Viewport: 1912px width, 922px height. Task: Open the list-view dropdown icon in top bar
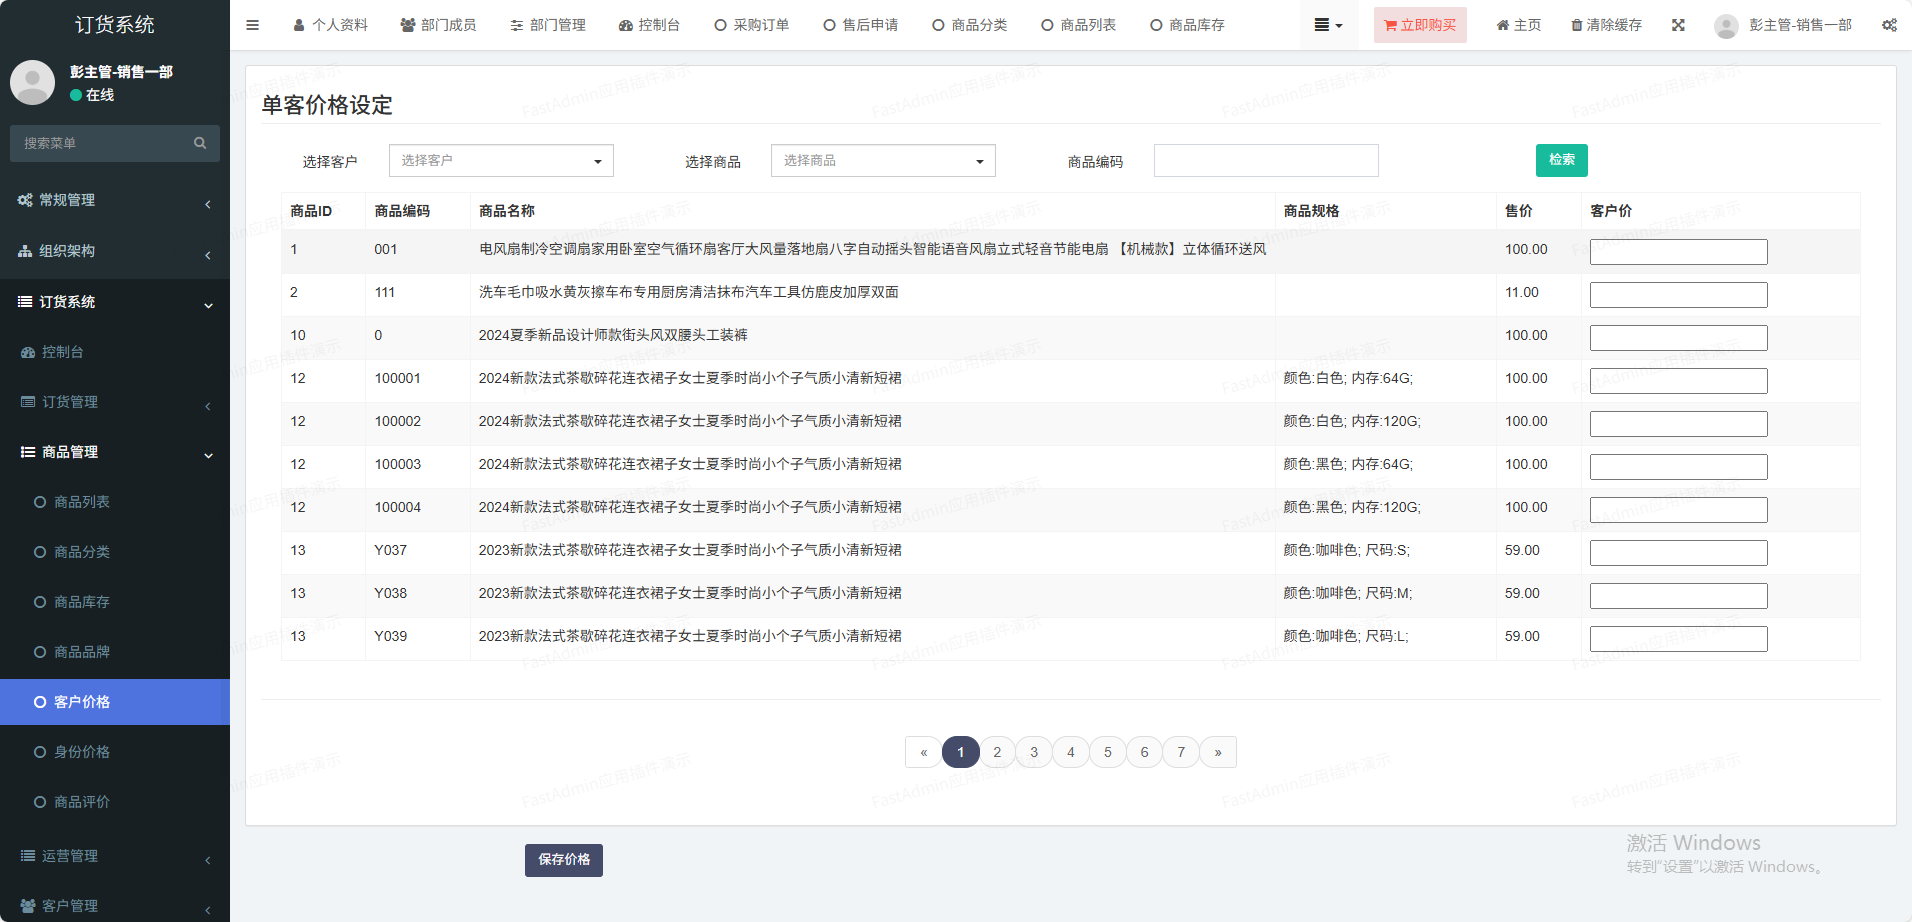tap(1328, 25)
